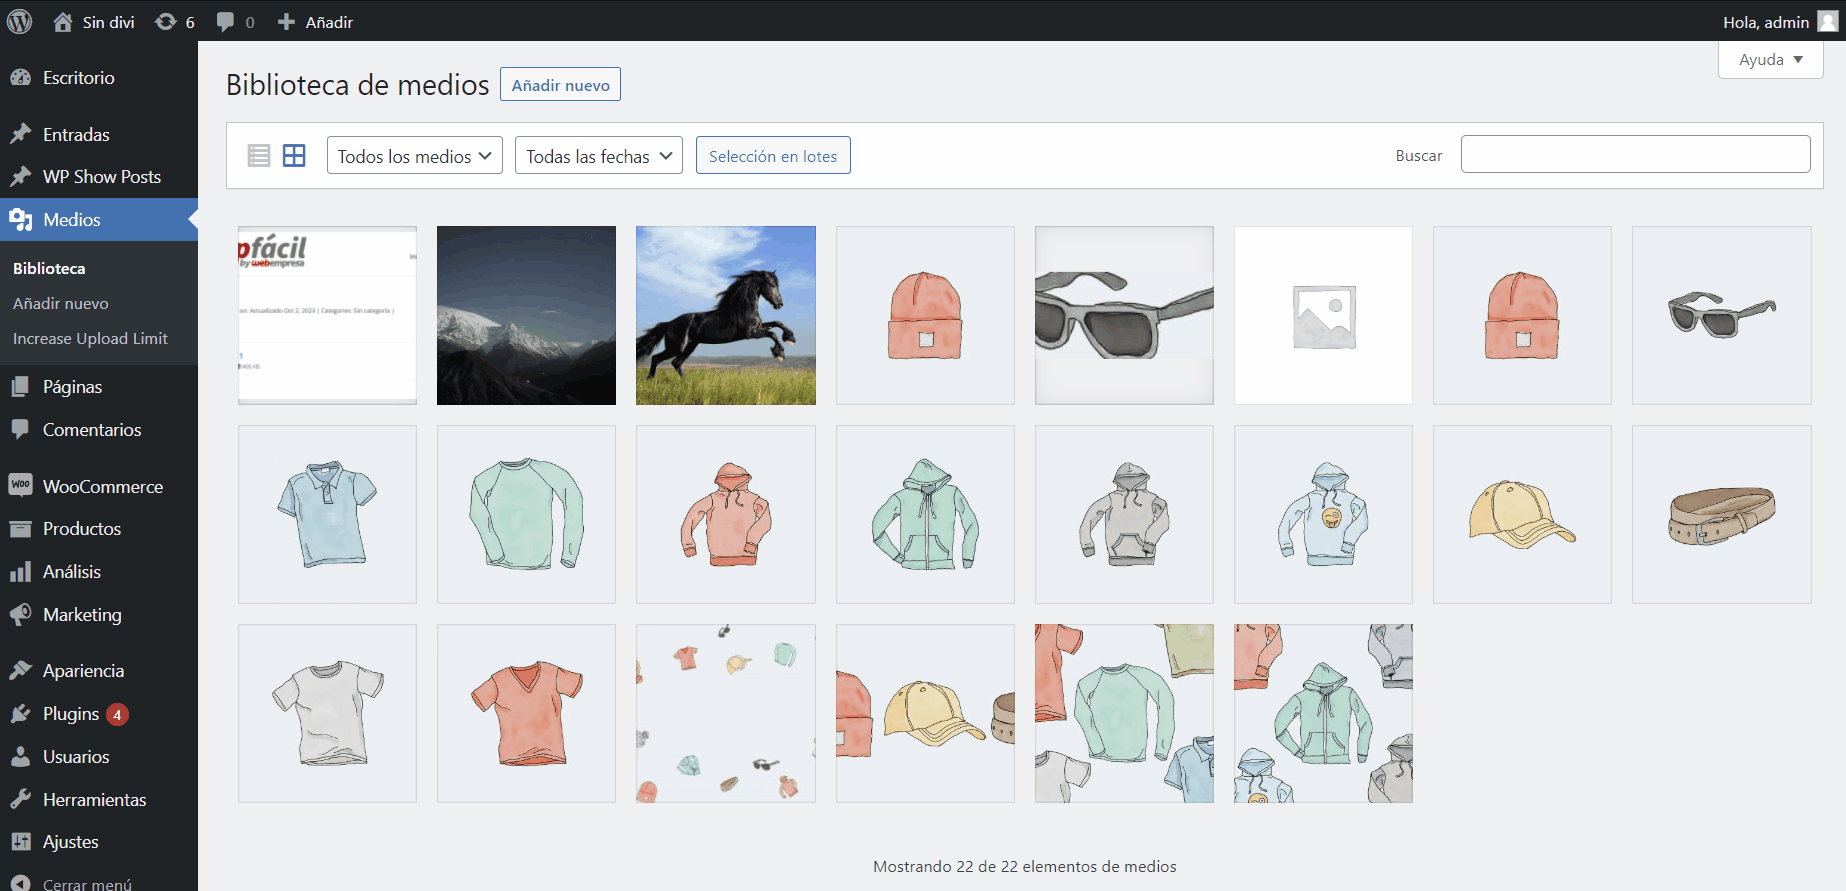Image resolution: width=1846 pixels, height=891 pixels.
Task: Expand the Todas las fechas filter
Action: coord(598,156)
